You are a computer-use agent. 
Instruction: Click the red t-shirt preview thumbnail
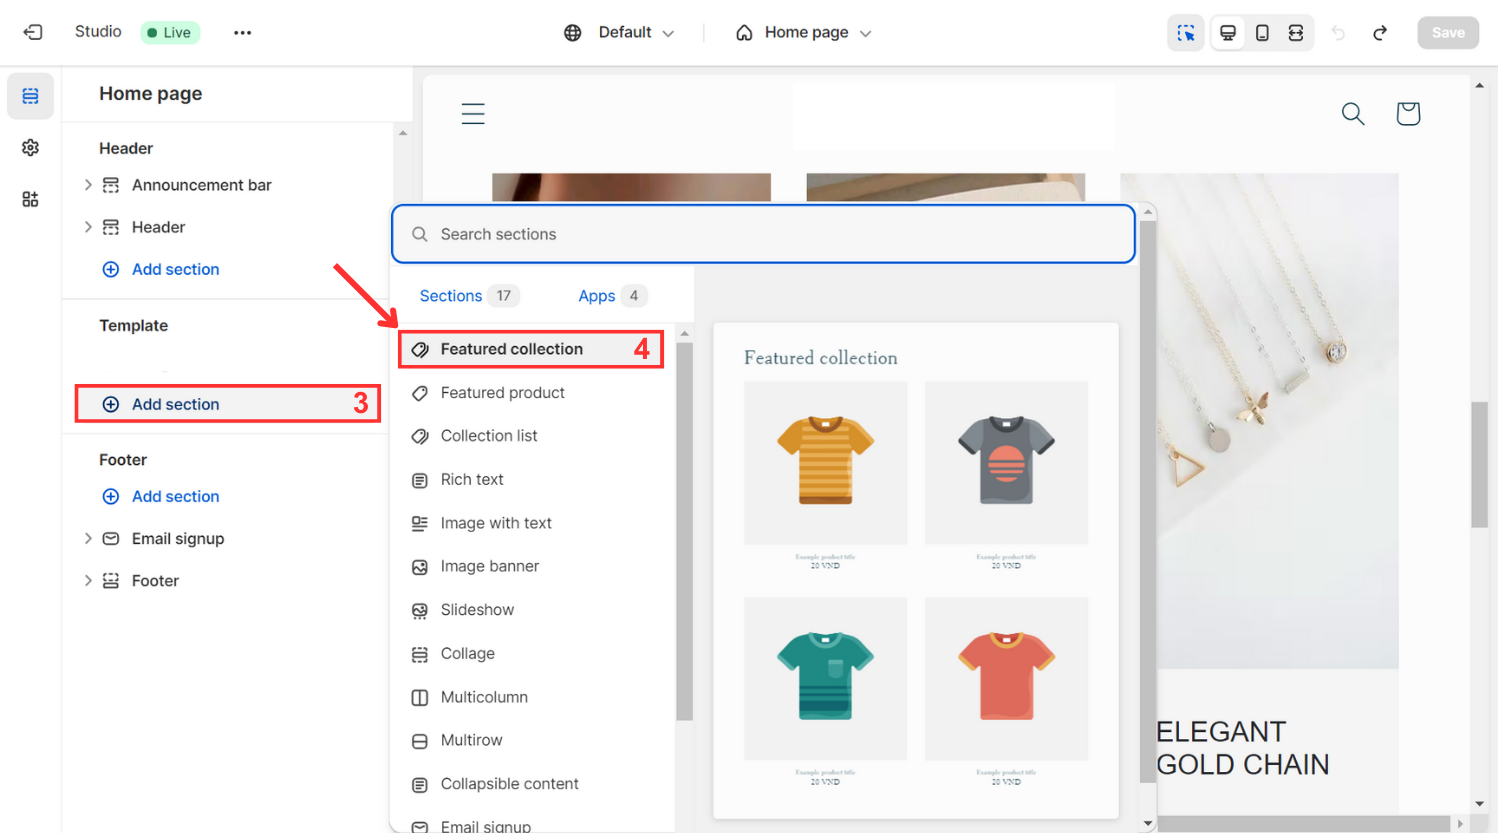[1006, 679]
